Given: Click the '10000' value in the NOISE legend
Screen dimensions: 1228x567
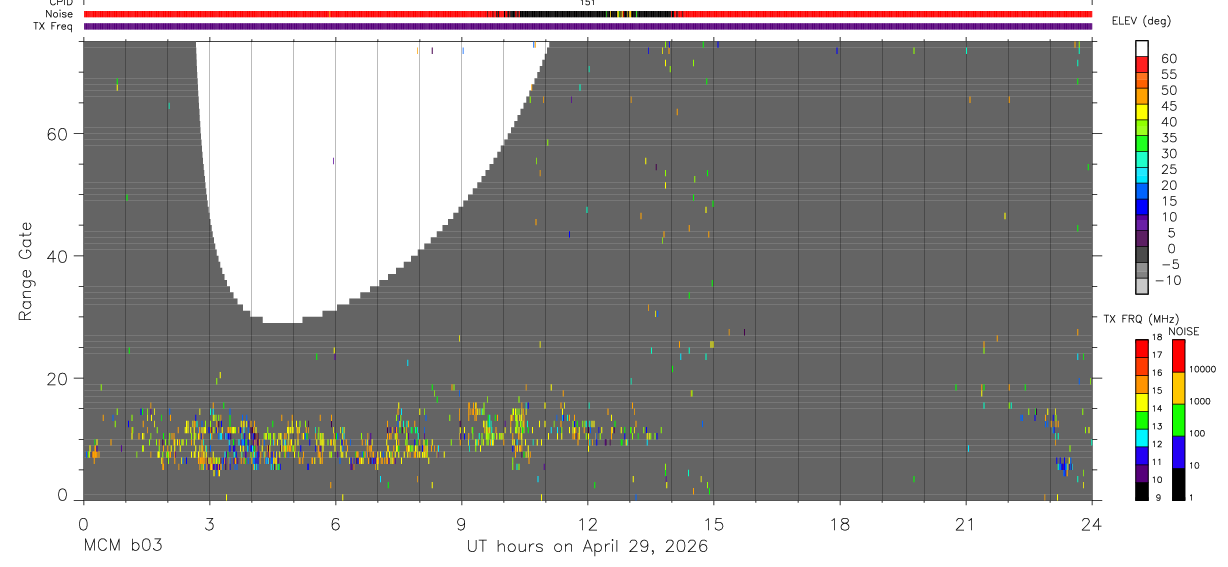Looking at the screenshot, I should pos(1201,369).
